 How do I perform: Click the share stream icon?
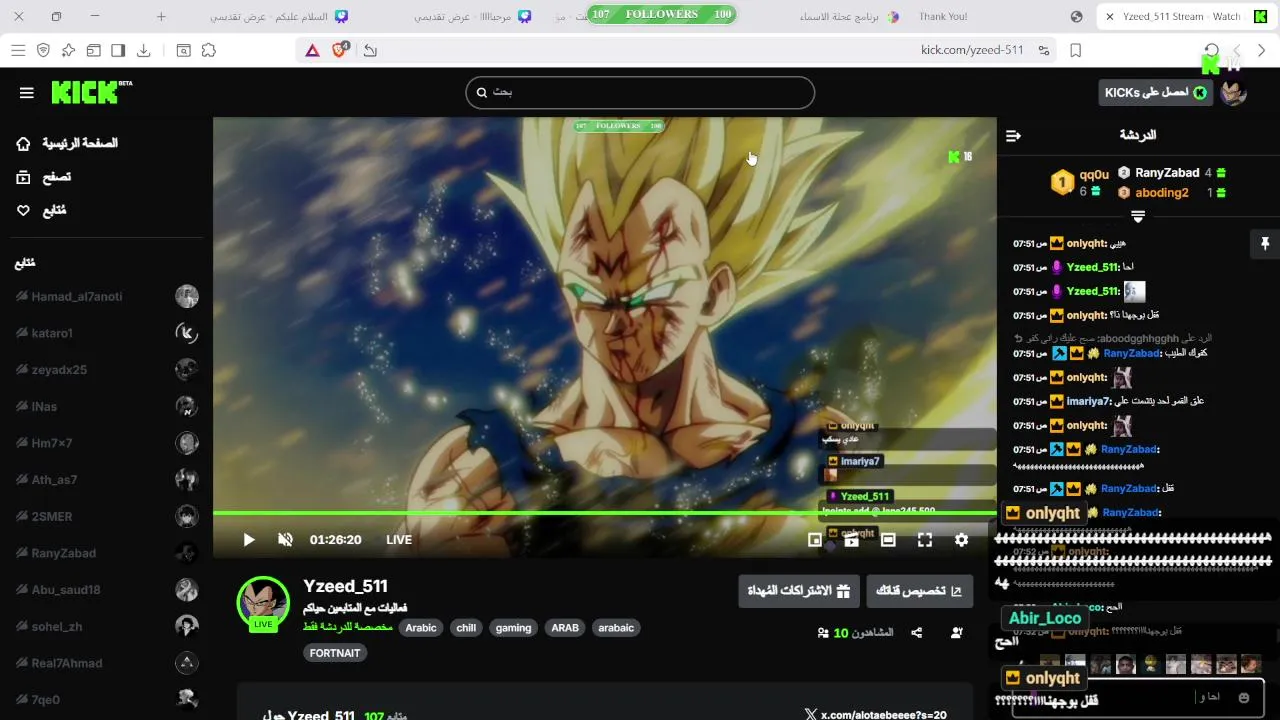pos(917,633)
